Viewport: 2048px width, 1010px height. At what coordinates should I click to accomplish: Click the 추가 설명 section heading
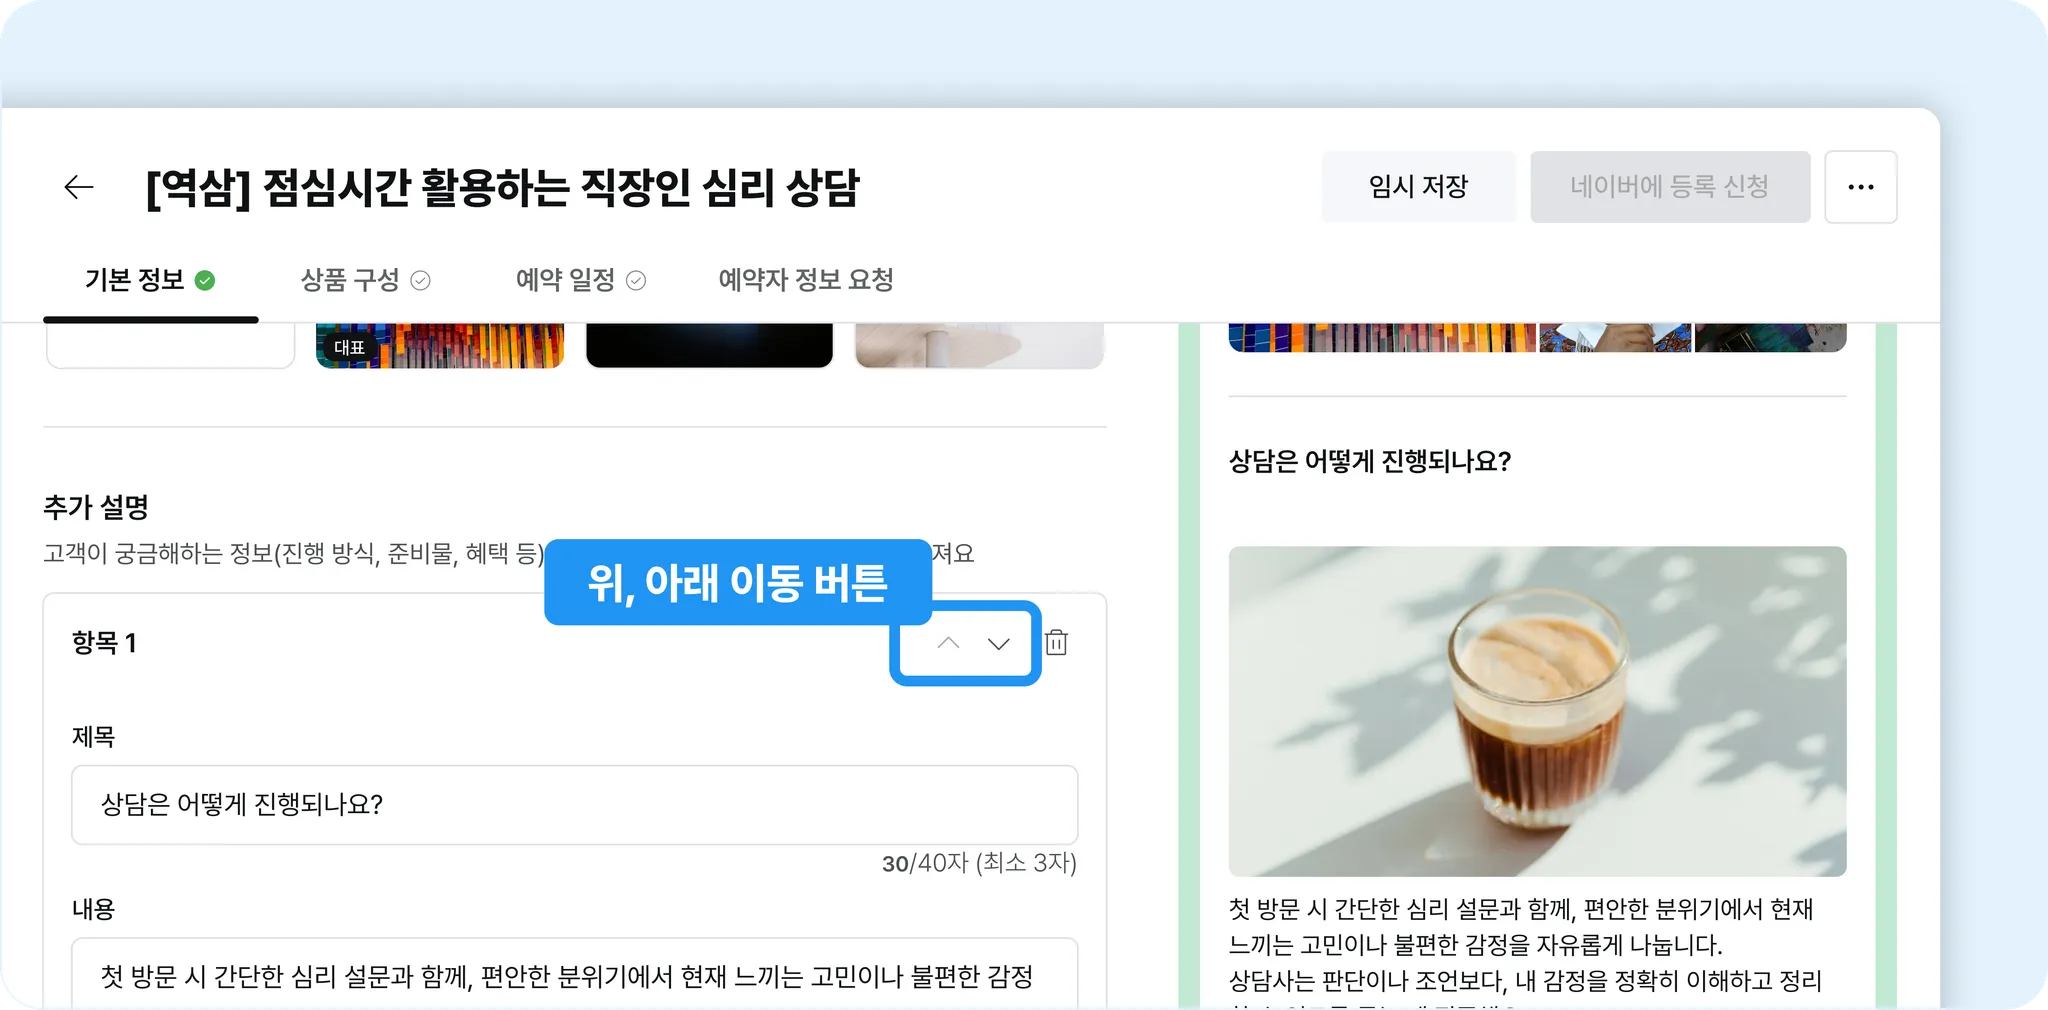click(96, 507)
